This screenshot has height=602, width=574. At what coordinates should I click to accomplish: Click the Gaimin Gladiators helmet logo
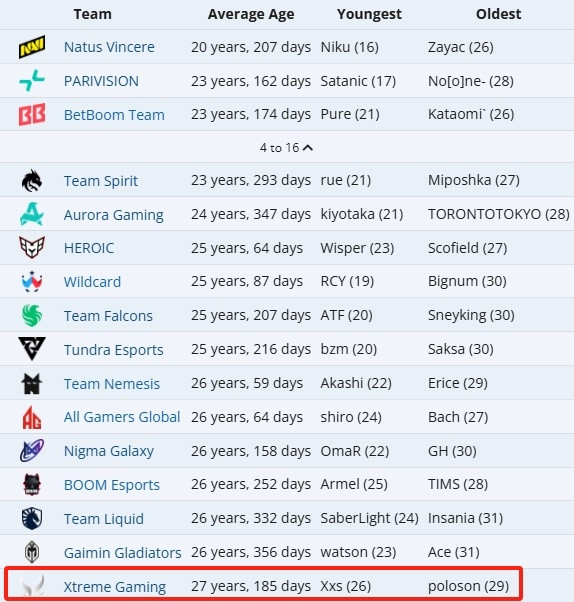click(32, 552)
